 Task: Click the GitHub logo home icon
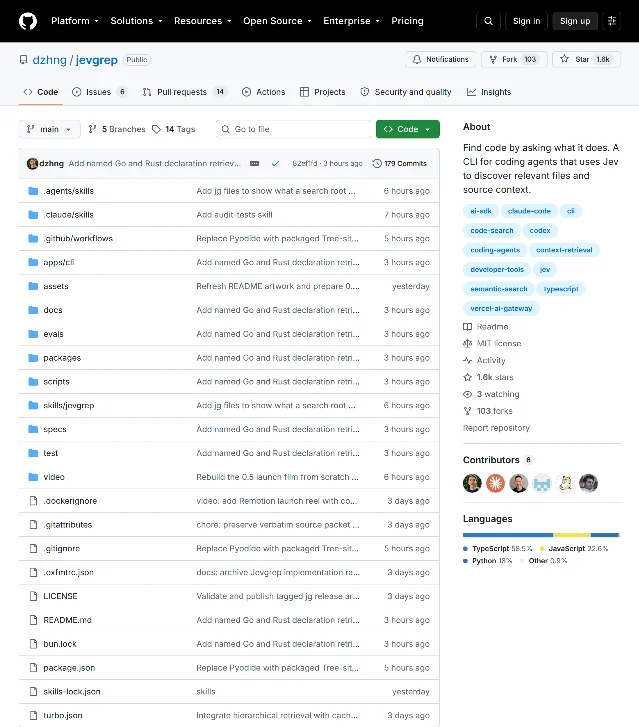point(28,21)
